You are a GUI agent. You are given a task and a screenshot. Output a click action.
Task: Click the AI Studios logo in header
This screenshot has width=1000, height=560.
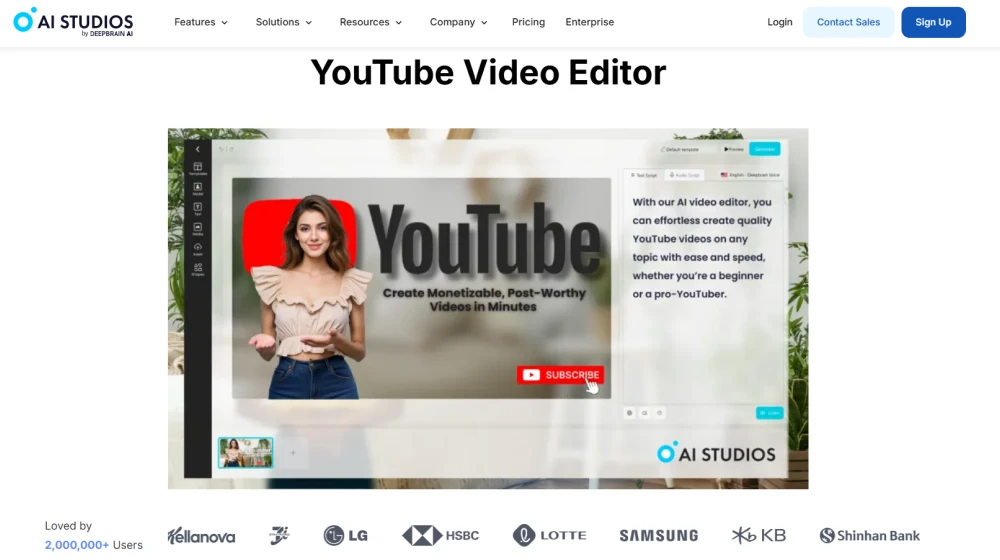(x=73, y=22)
